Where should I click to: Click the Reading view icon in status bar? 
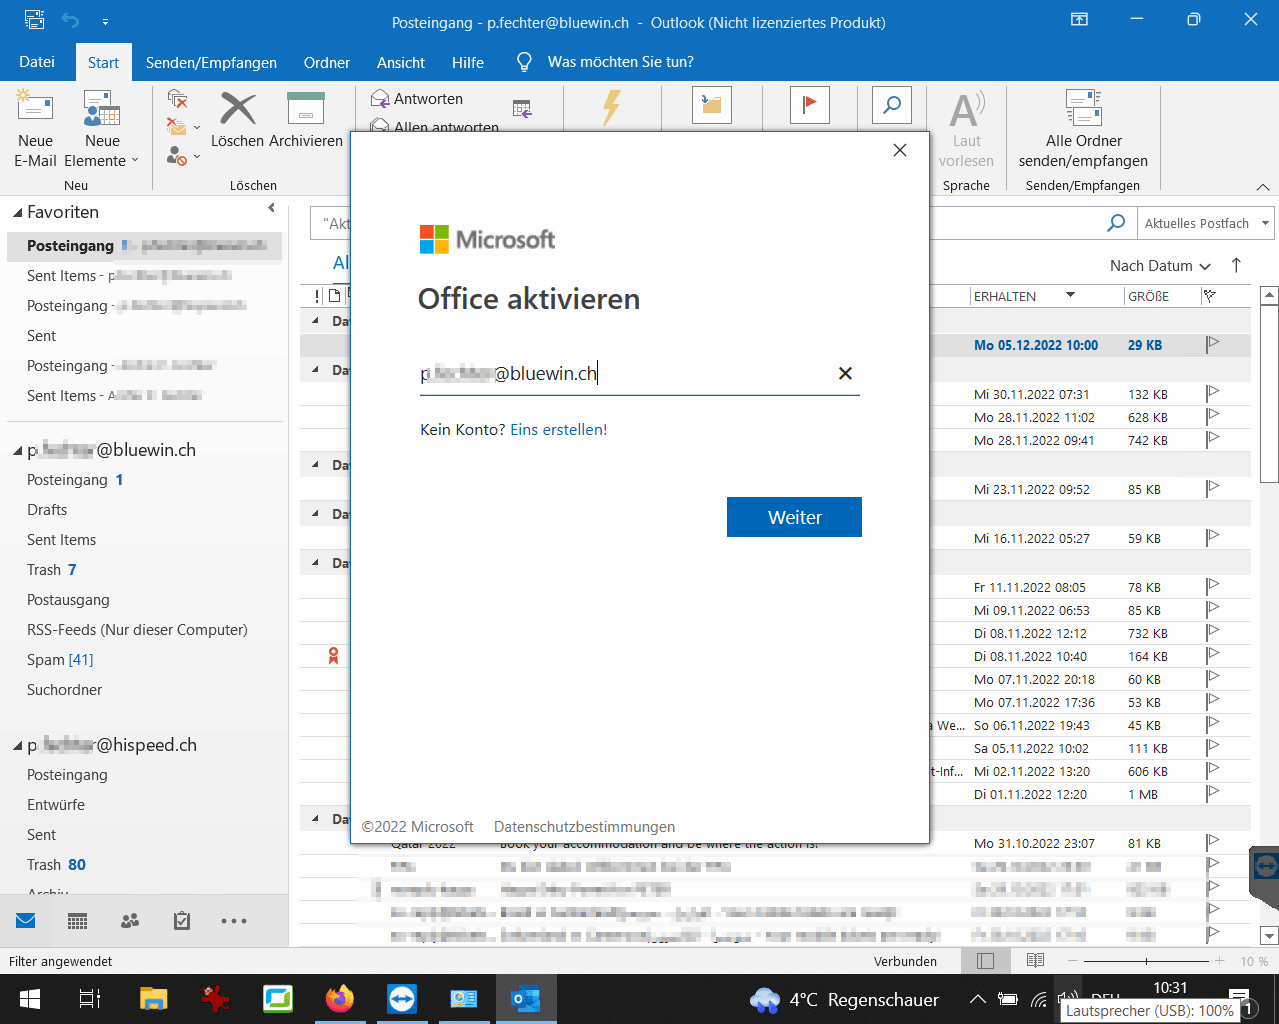point(1035,961)
